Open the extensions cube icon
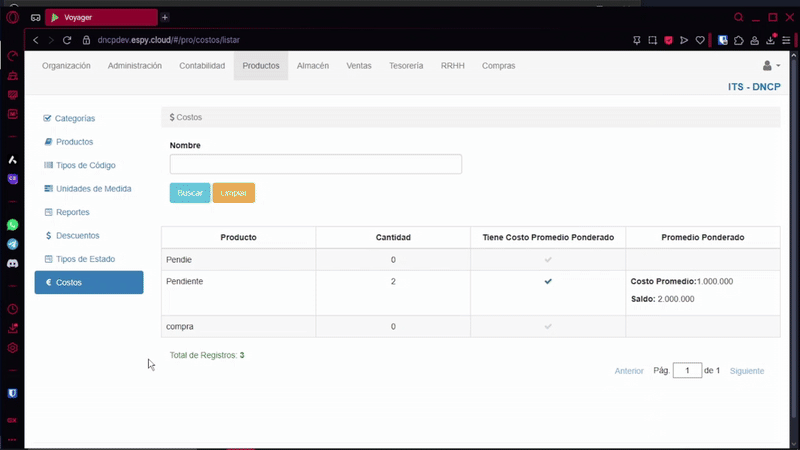 (x=738, y=40)
